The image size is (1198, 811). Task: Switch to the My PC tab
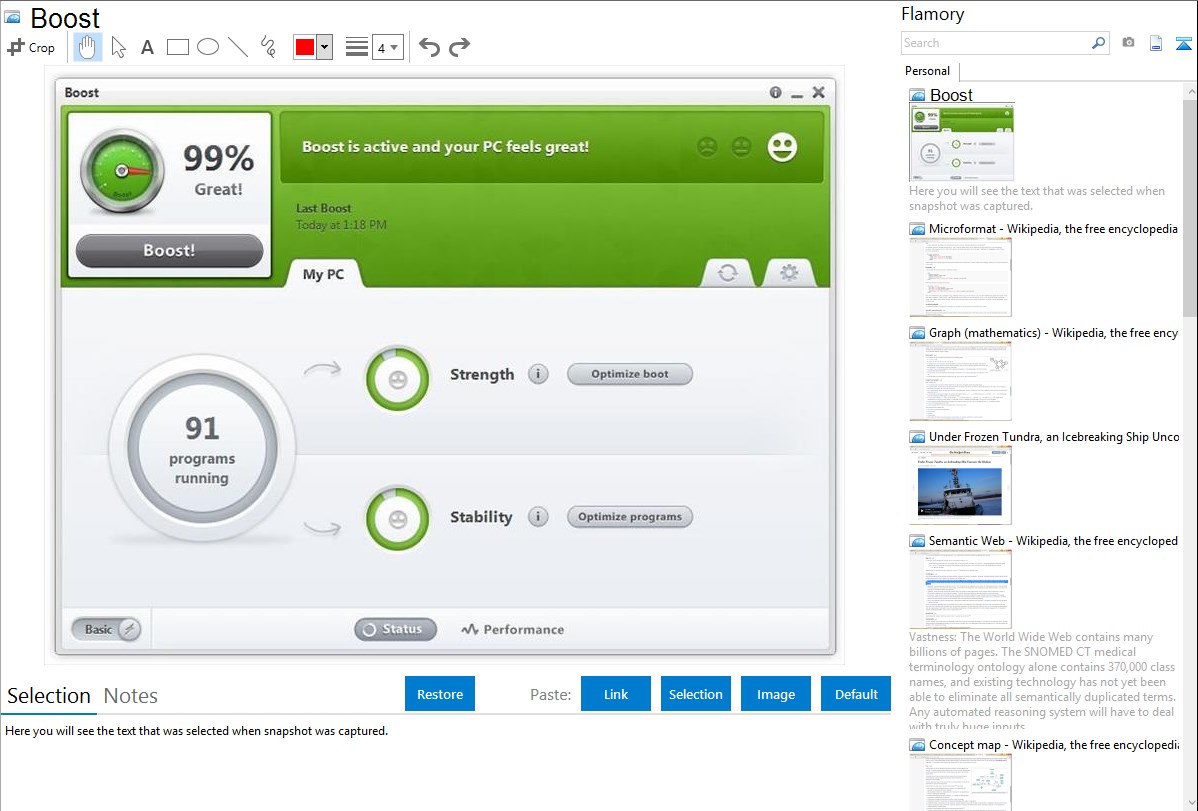click(x=323, y=274)
